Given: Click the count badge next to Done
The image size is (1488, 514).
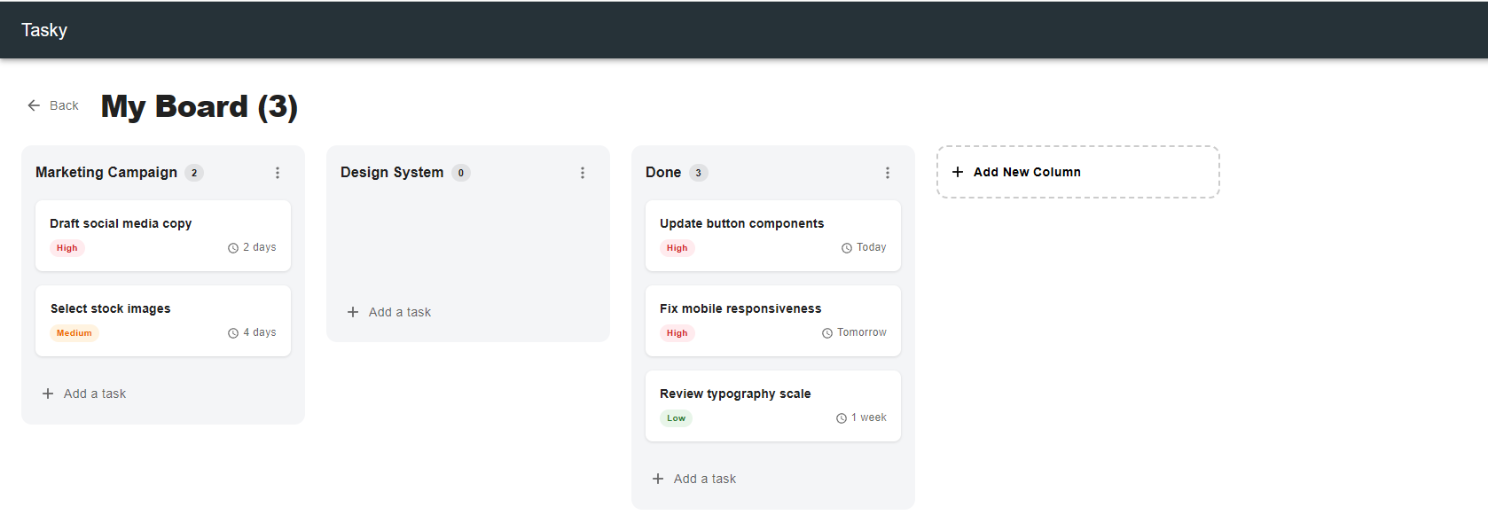Looking at the screenshot, I should coord(698,173).
